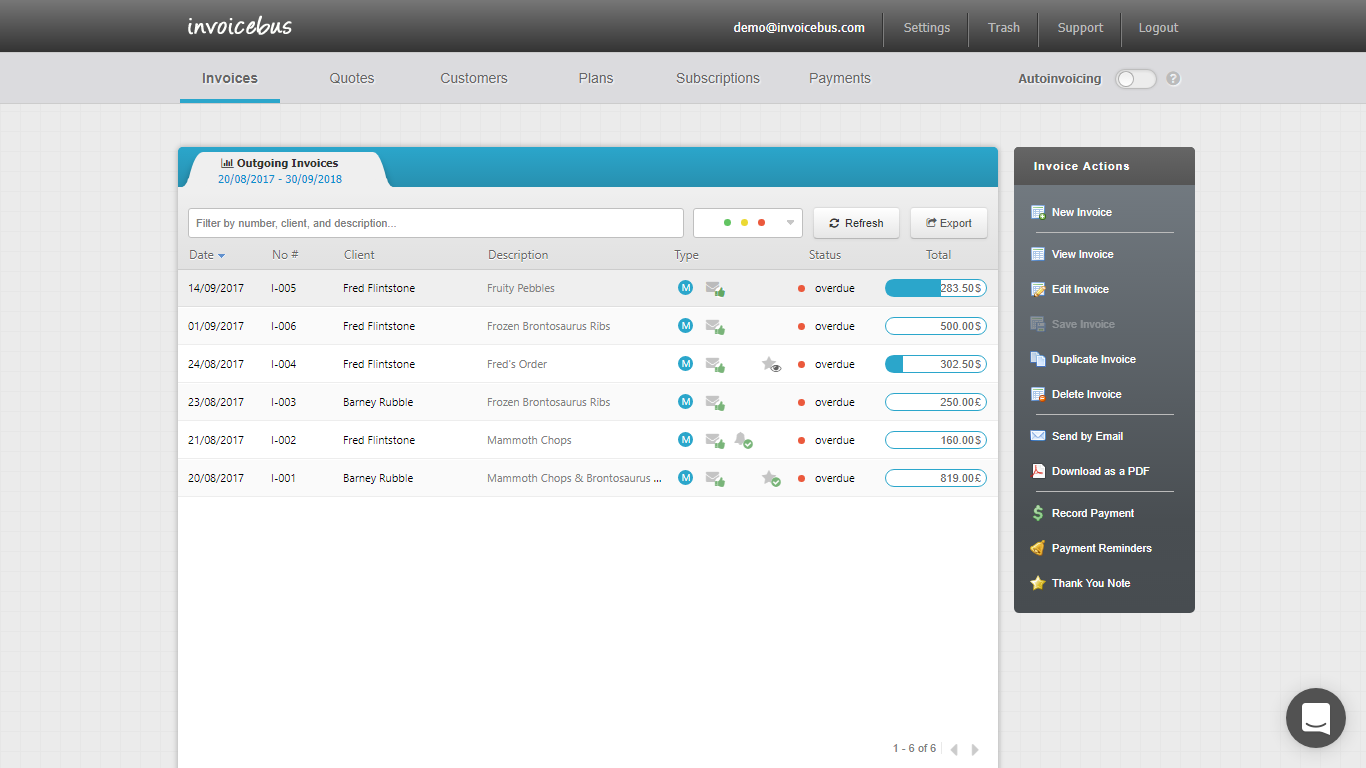Open the Record Payment action
The height and width of the screenshot is (768, 1366).
[x=1092, y=513]
